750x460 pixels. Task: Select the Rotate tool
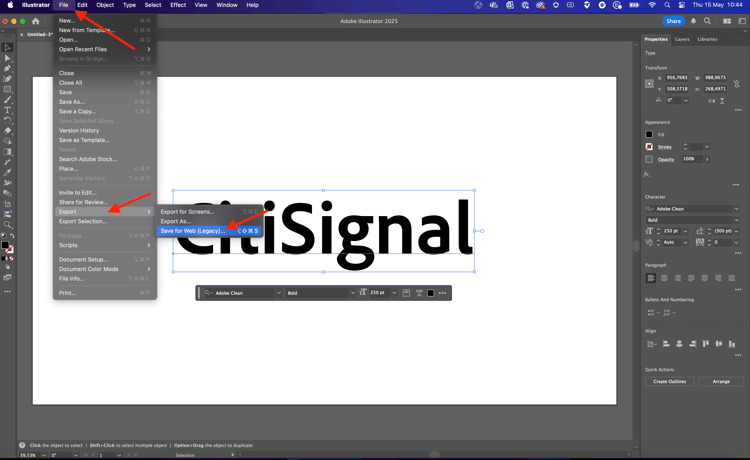pos(7,120)
